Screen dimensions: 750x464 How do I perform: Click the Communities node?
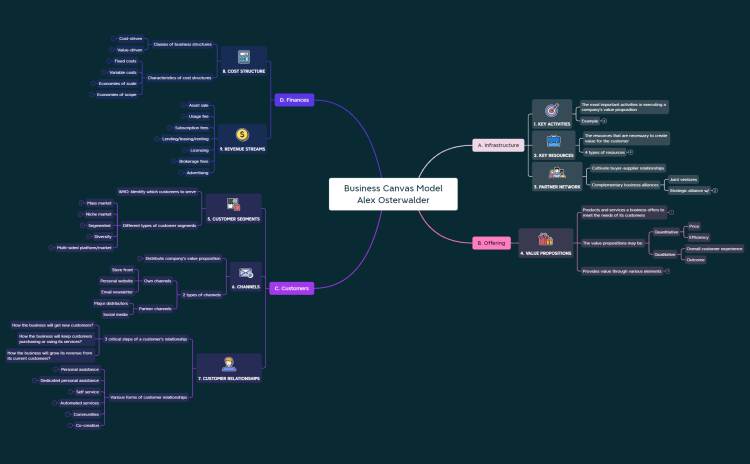(x=86, y=415)
